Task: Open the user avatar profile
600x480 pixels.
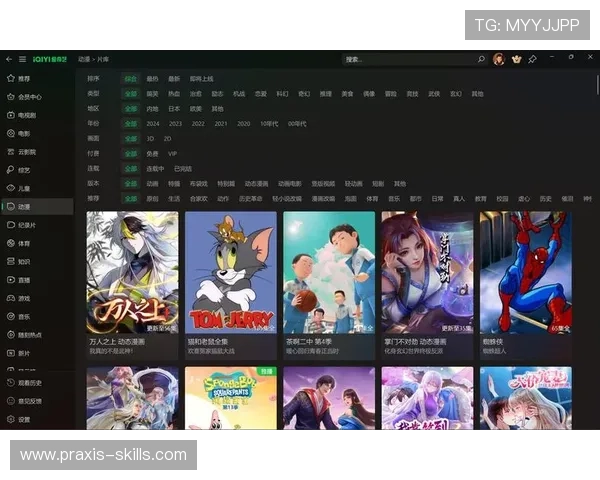Action: pos(499,60)
